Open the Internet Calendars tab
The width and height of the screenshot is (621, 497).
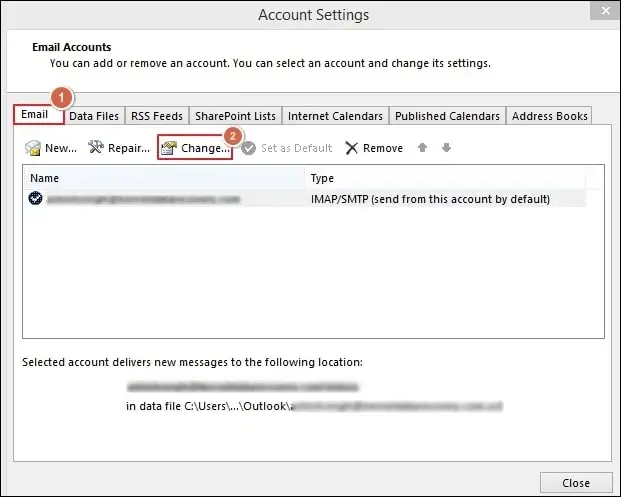(335, 116)
